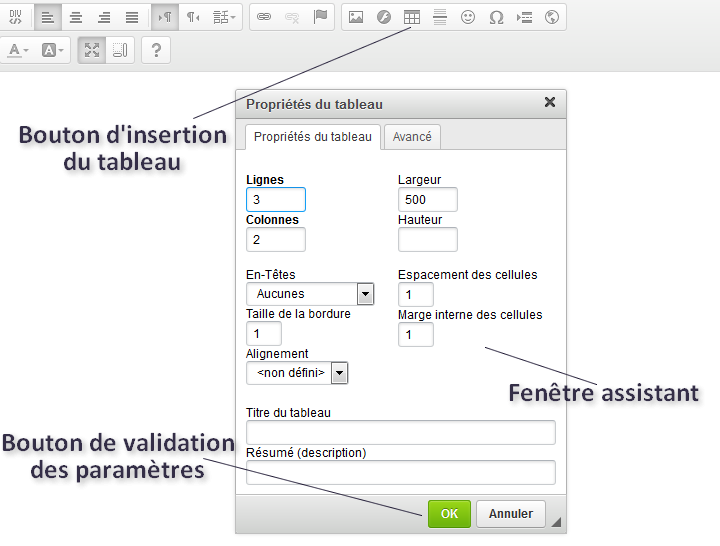Insert a link with the chain icon

coord(264,17)
